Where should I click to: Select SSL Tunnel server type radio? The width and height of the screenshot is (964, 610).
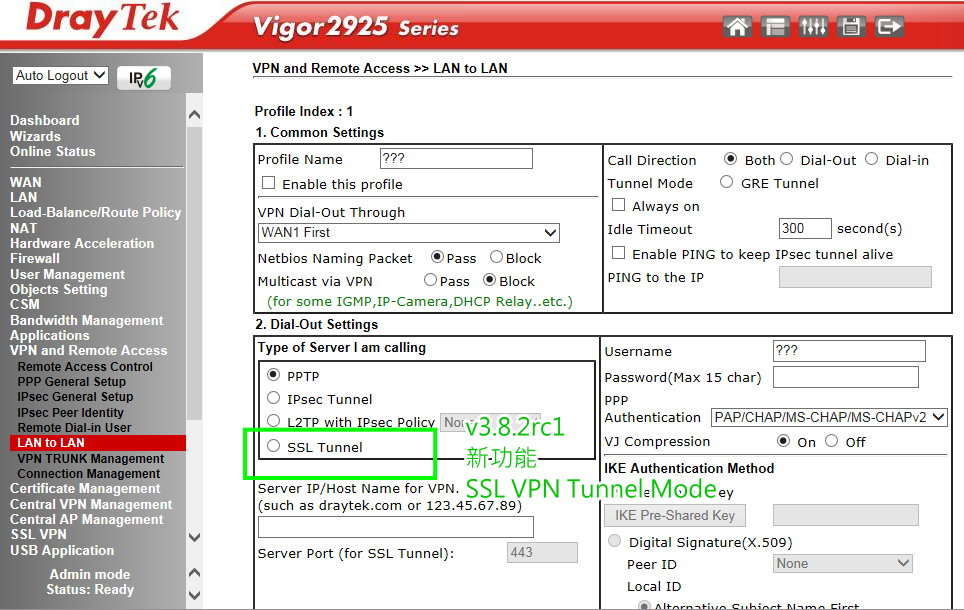coord(274,445)
